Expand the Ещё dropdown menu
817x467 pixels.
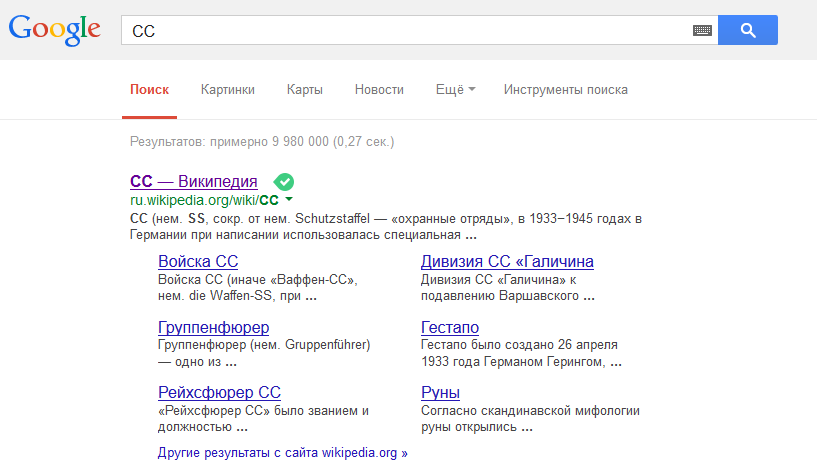tap(455, 90)
